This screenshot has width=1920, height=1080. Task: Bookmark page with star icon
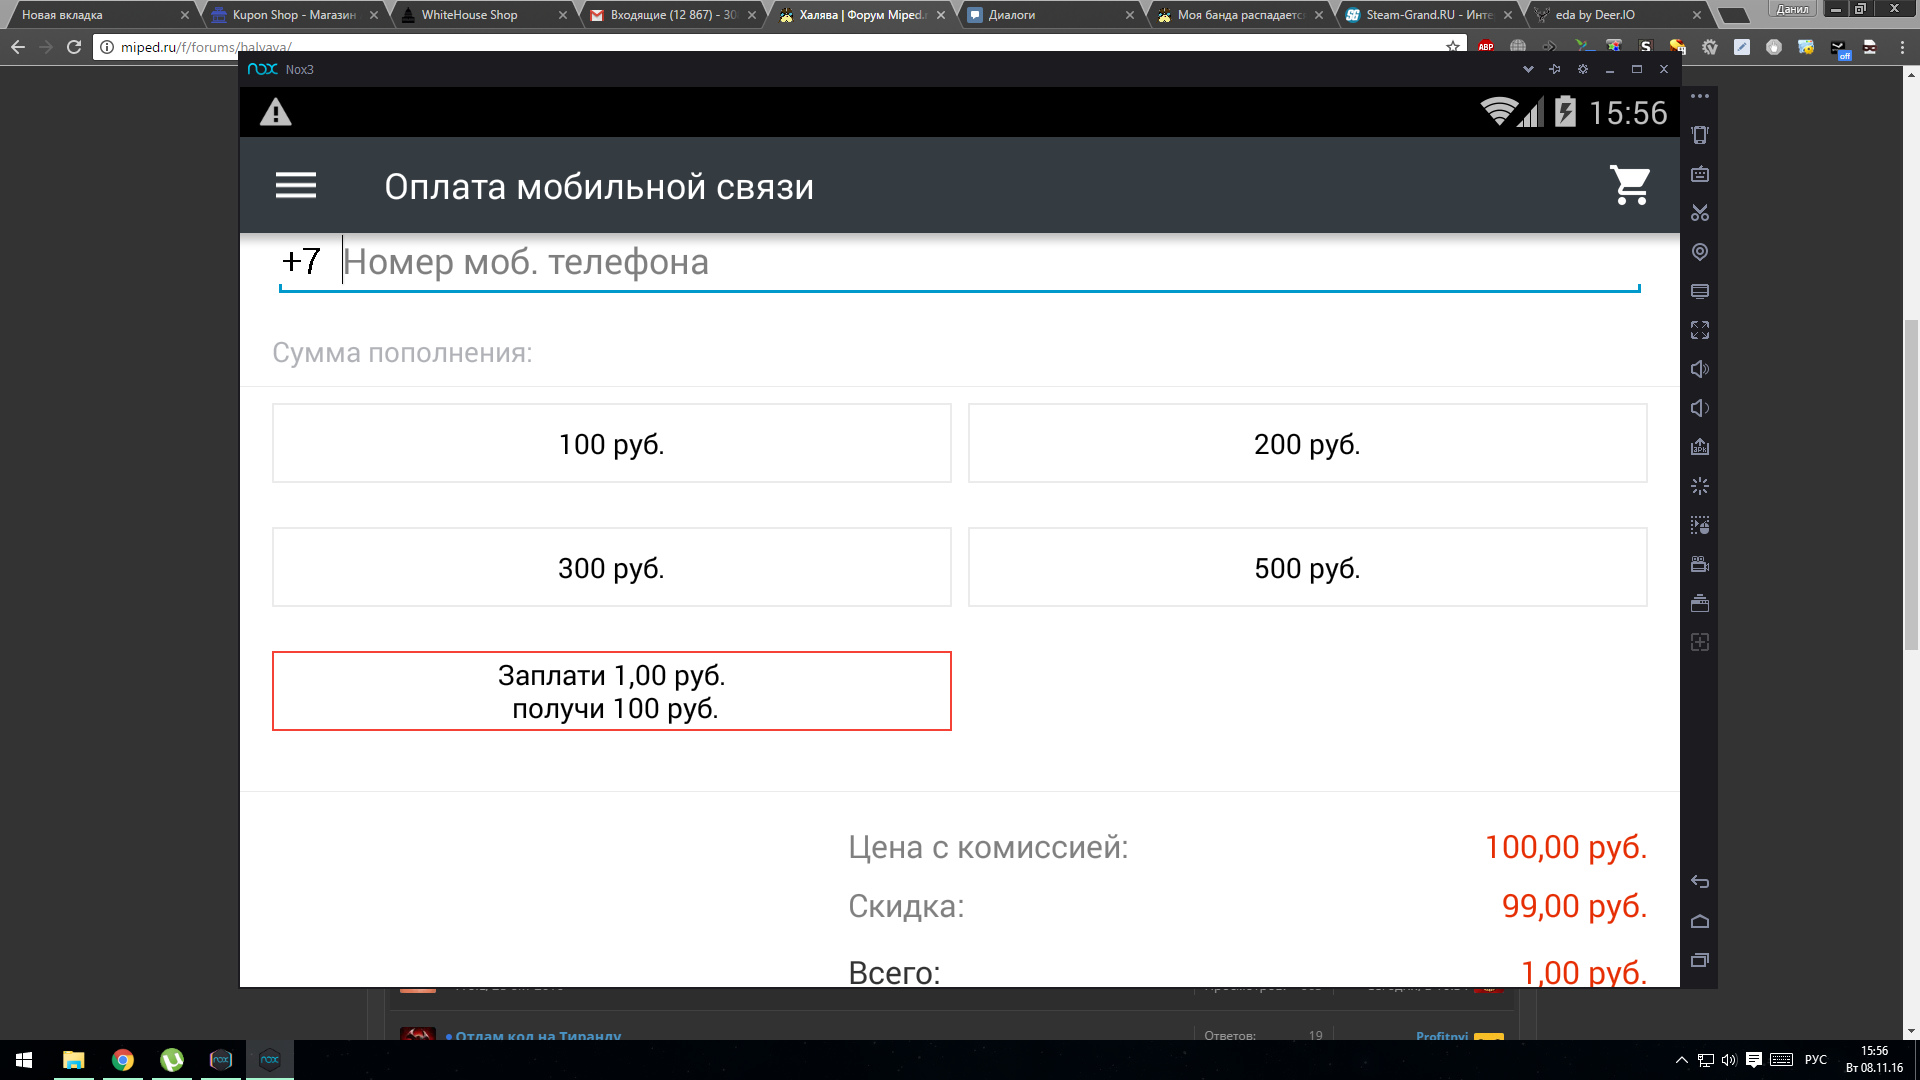click(x=1452, y=46)
